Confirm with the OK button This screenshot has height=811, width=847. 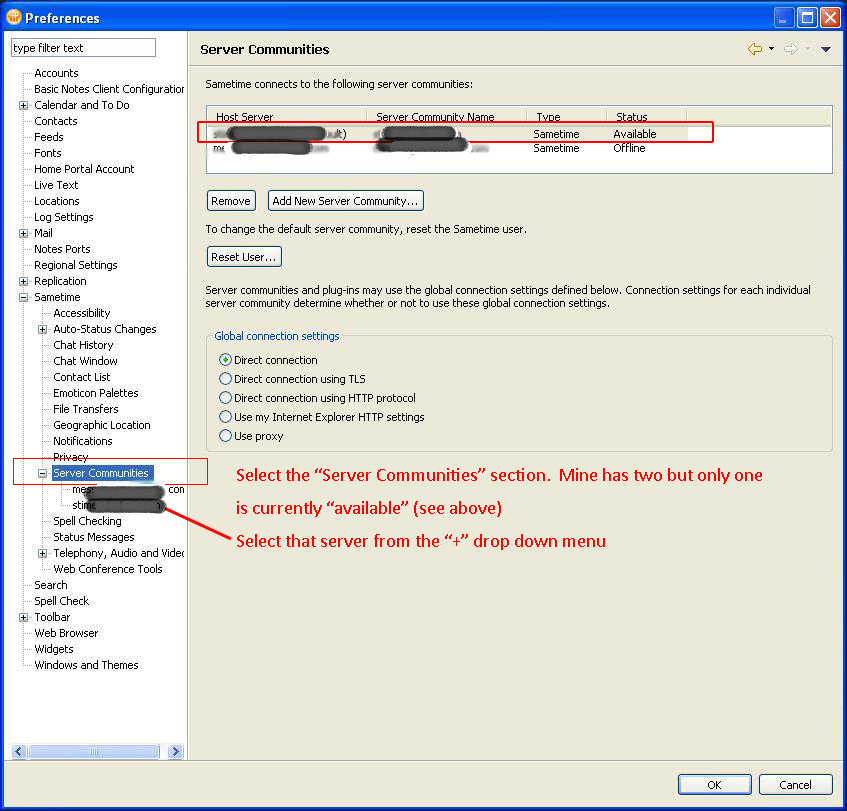tap(715, 785)
